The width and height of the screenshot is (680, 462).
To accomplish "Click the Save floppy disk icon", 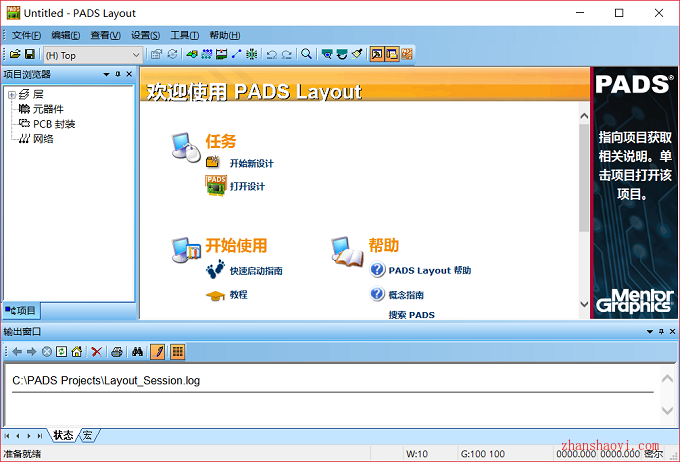I will (29, 54).
